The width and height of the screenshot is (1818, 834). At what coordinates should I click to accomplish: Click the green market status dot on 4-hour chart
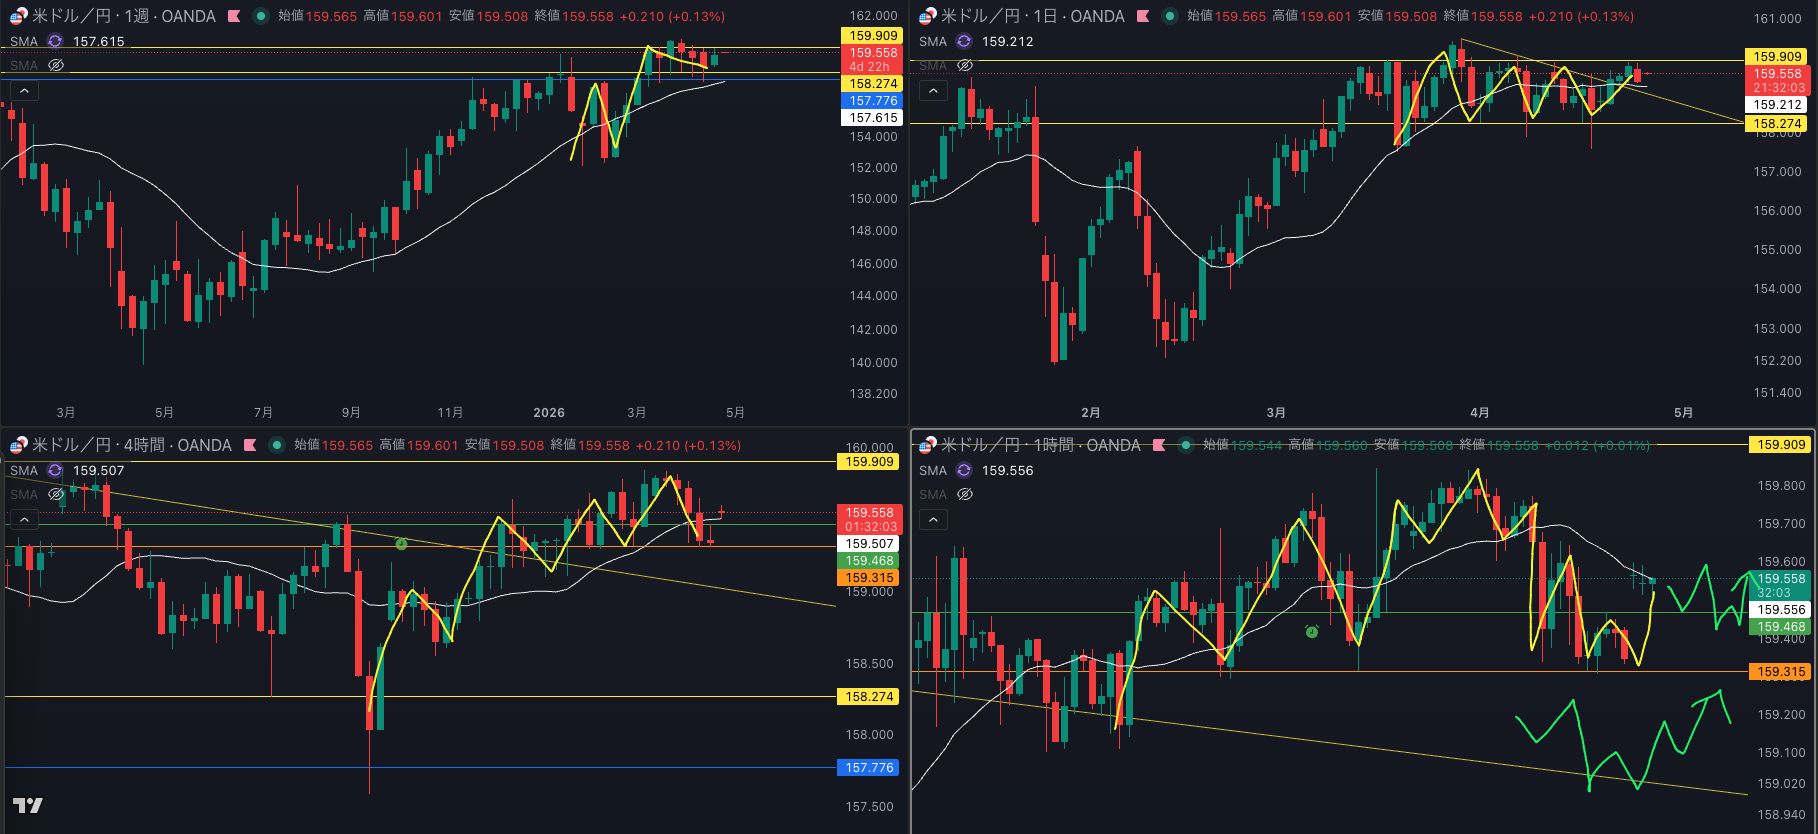(276, 445)
